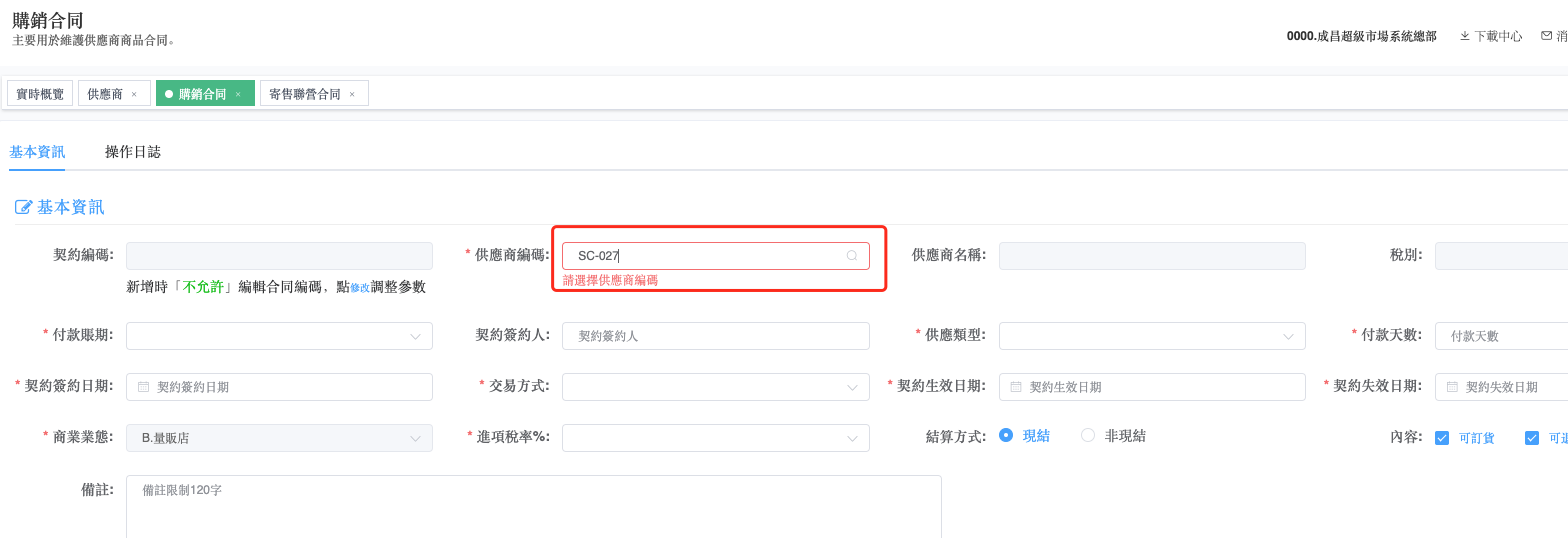1568x538 pixels.
Task: Select the 非現結 settlement option
Action: point(1088,435)
